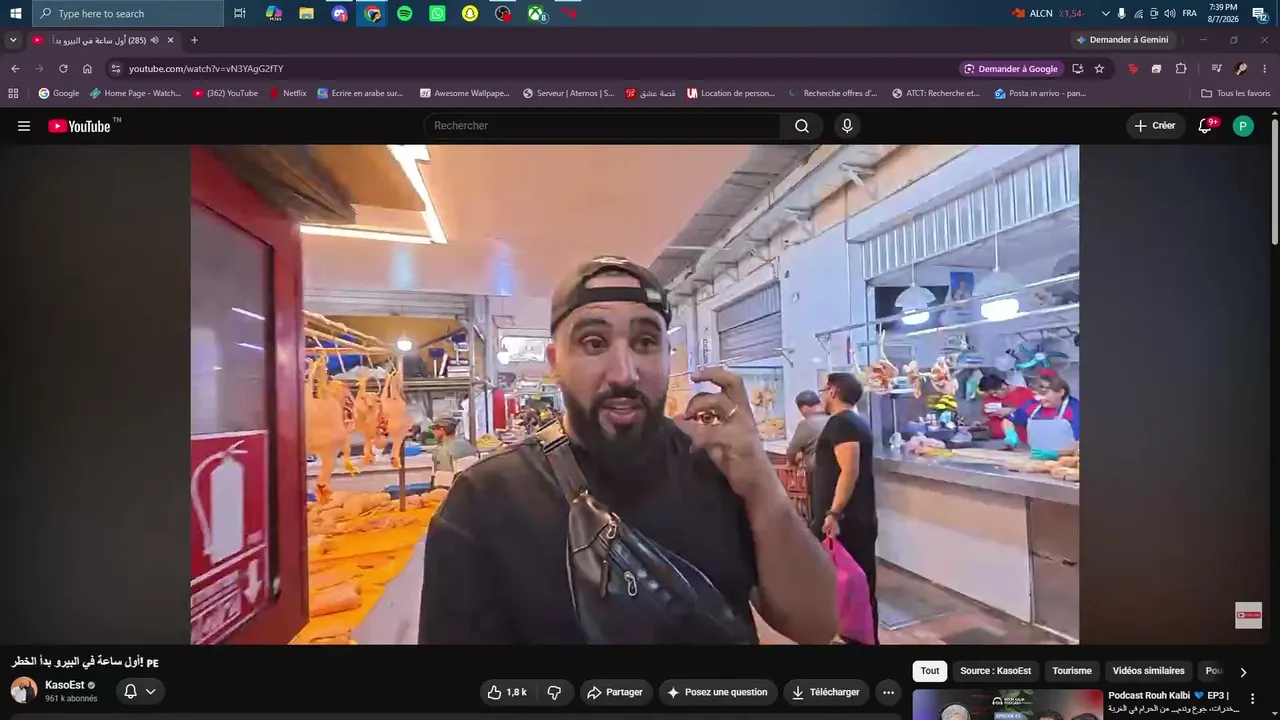This screenshot has height=720, width=1280.
Task: Show hidden system tray icons
Action: (1105, 13)
